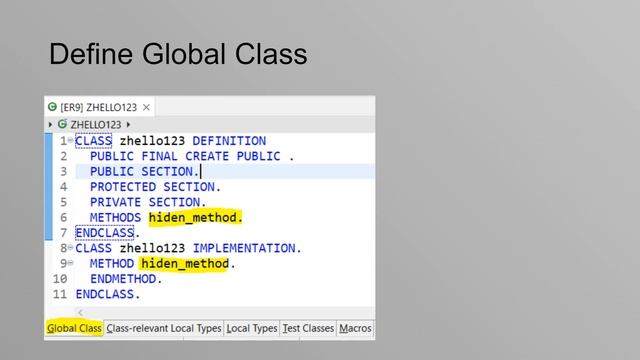The image size is (640, 360).
Task: Open the Class-relevant Local Types tab
Action: click(164, 328)
